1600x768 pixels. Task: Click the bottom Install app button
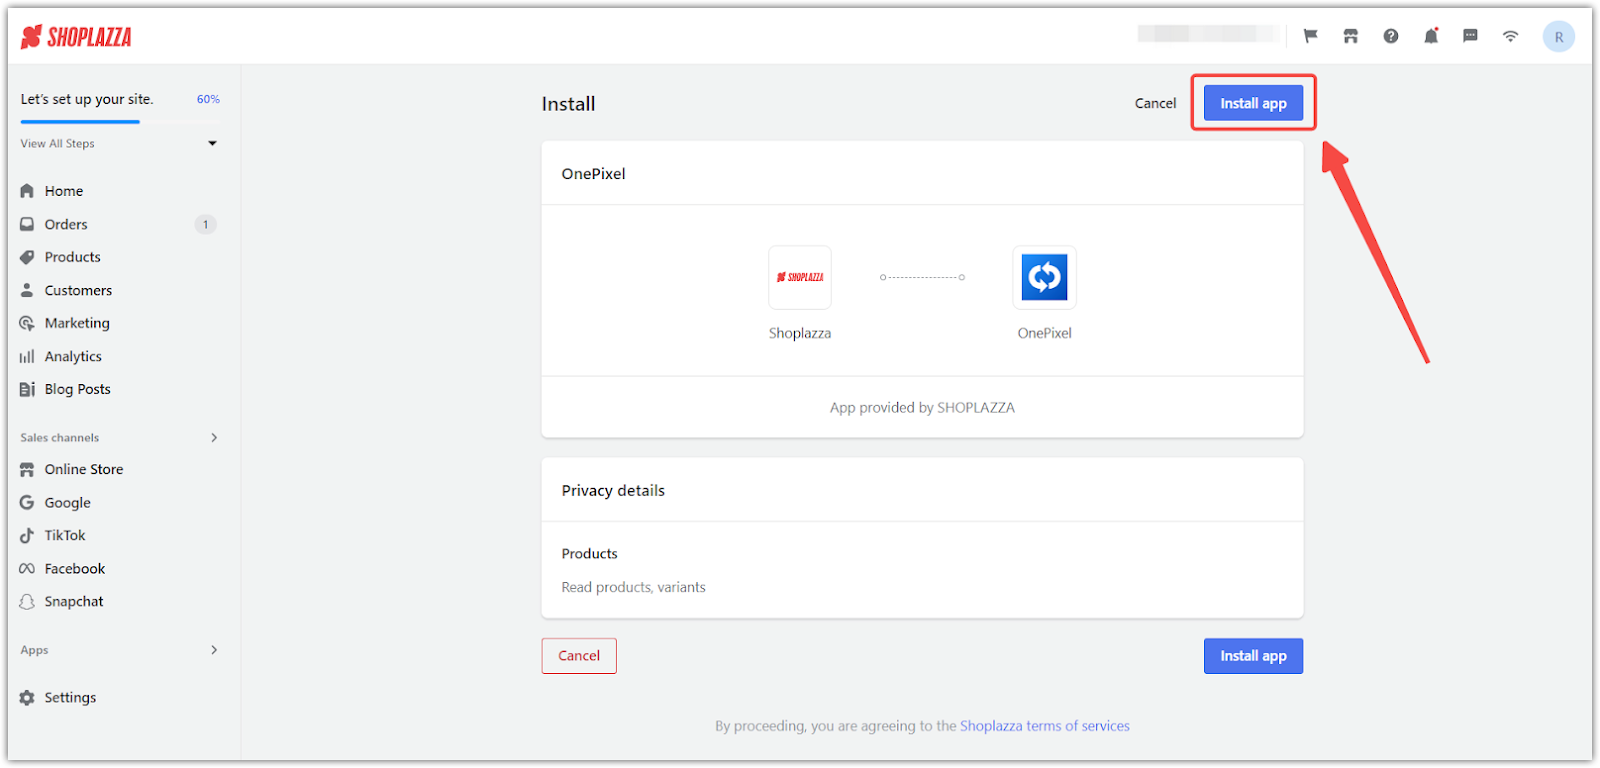click(x=1253, y=656)
